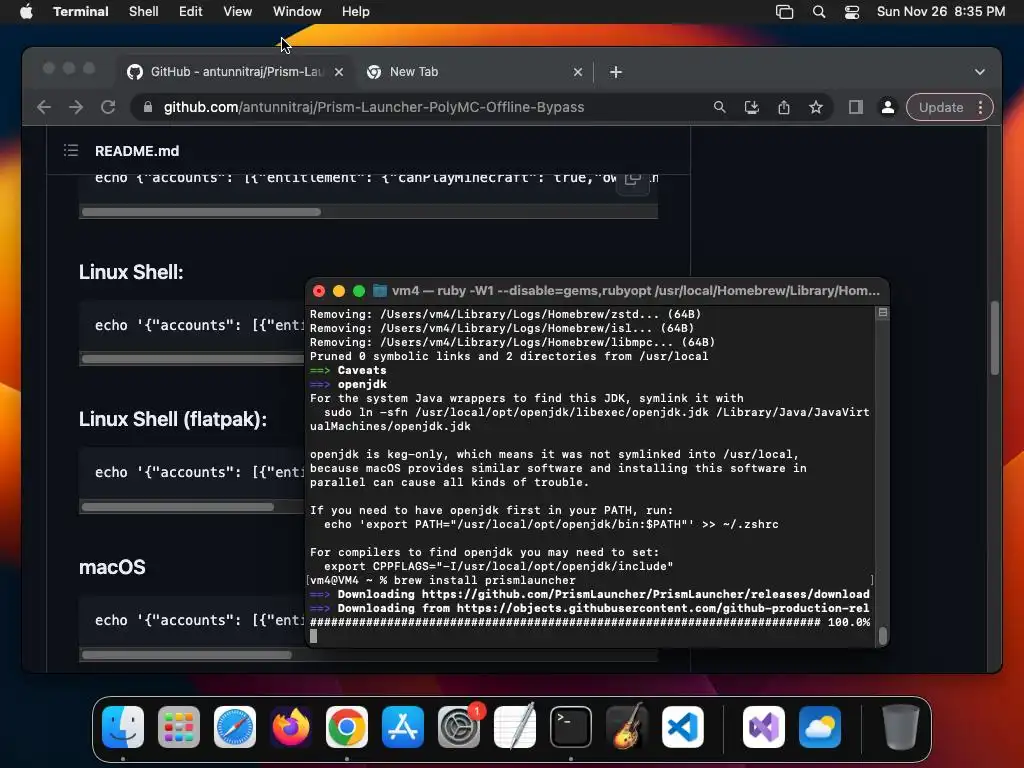Click the Chrome Update button
1024x768 pixels.
[941, 107]
